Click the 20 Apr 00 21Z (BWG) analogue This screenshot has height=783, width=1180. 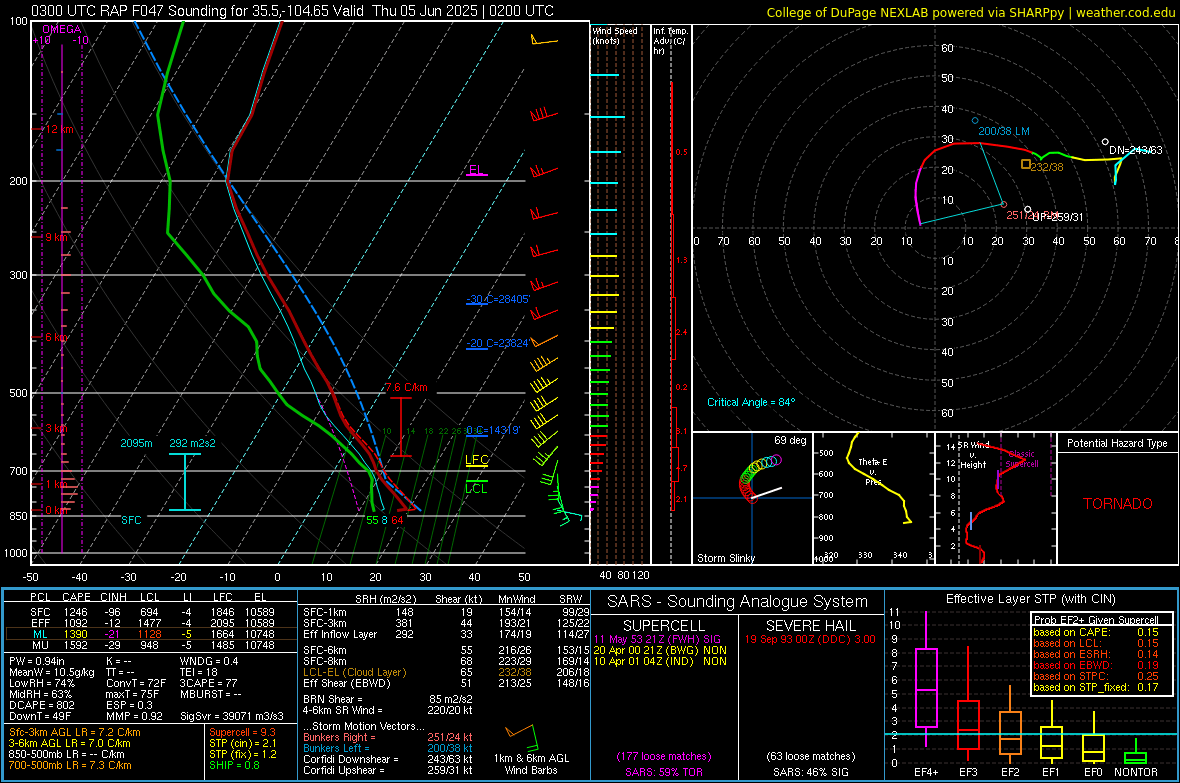pos(660,650)
